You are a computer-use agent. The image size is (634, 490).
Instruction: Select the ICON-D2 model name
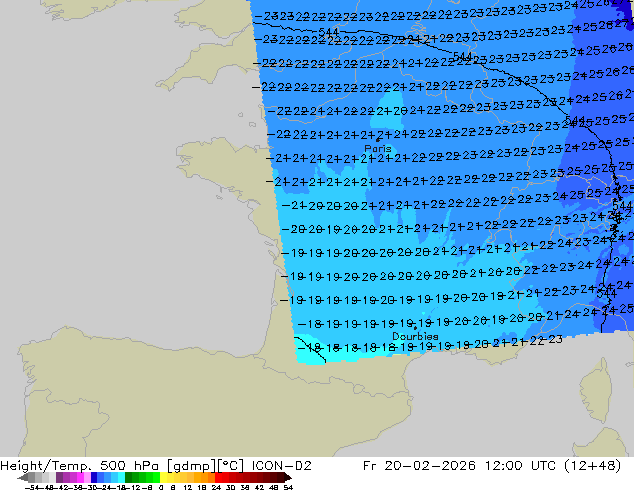(x=281, y=466)
